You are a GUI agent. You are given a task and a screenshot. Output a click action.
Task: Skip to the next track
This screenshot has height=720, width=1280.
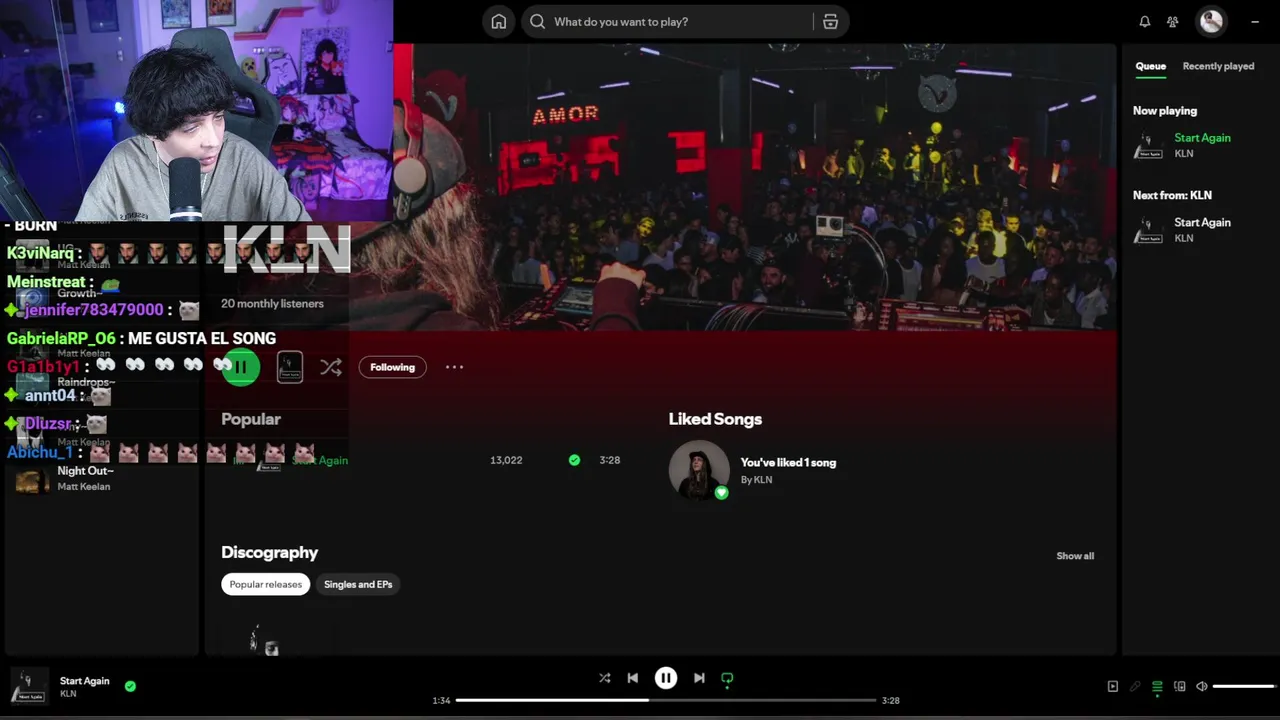699,678
